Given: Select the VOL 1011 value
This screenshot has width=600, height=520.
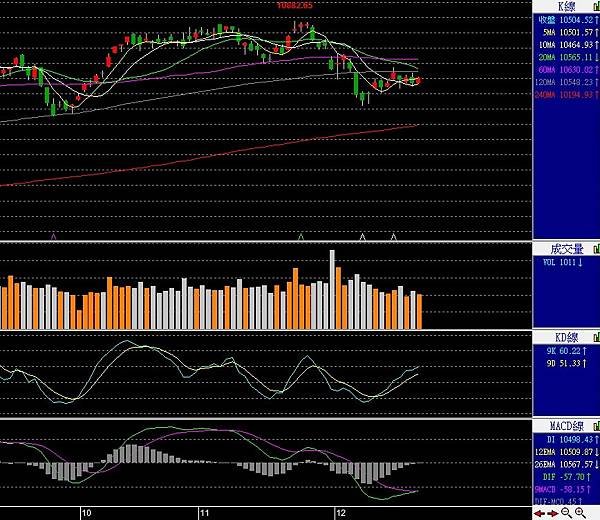Looking at the screenshot, I should 562,262.
